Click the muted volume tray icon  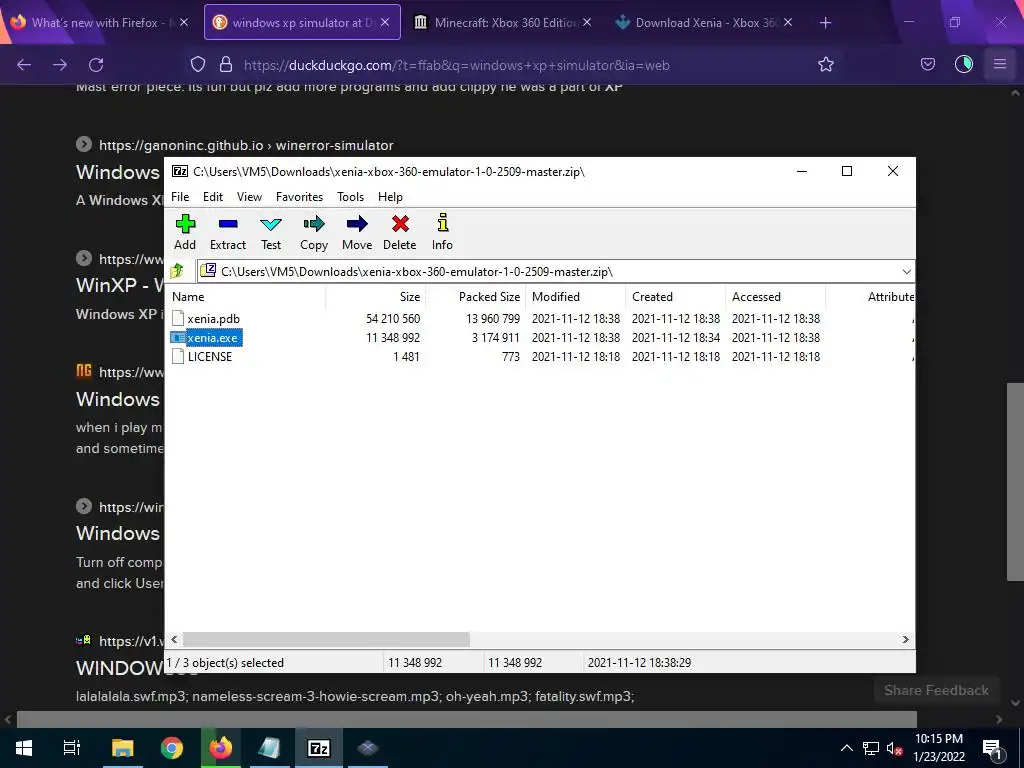click(x=895, y=748)
